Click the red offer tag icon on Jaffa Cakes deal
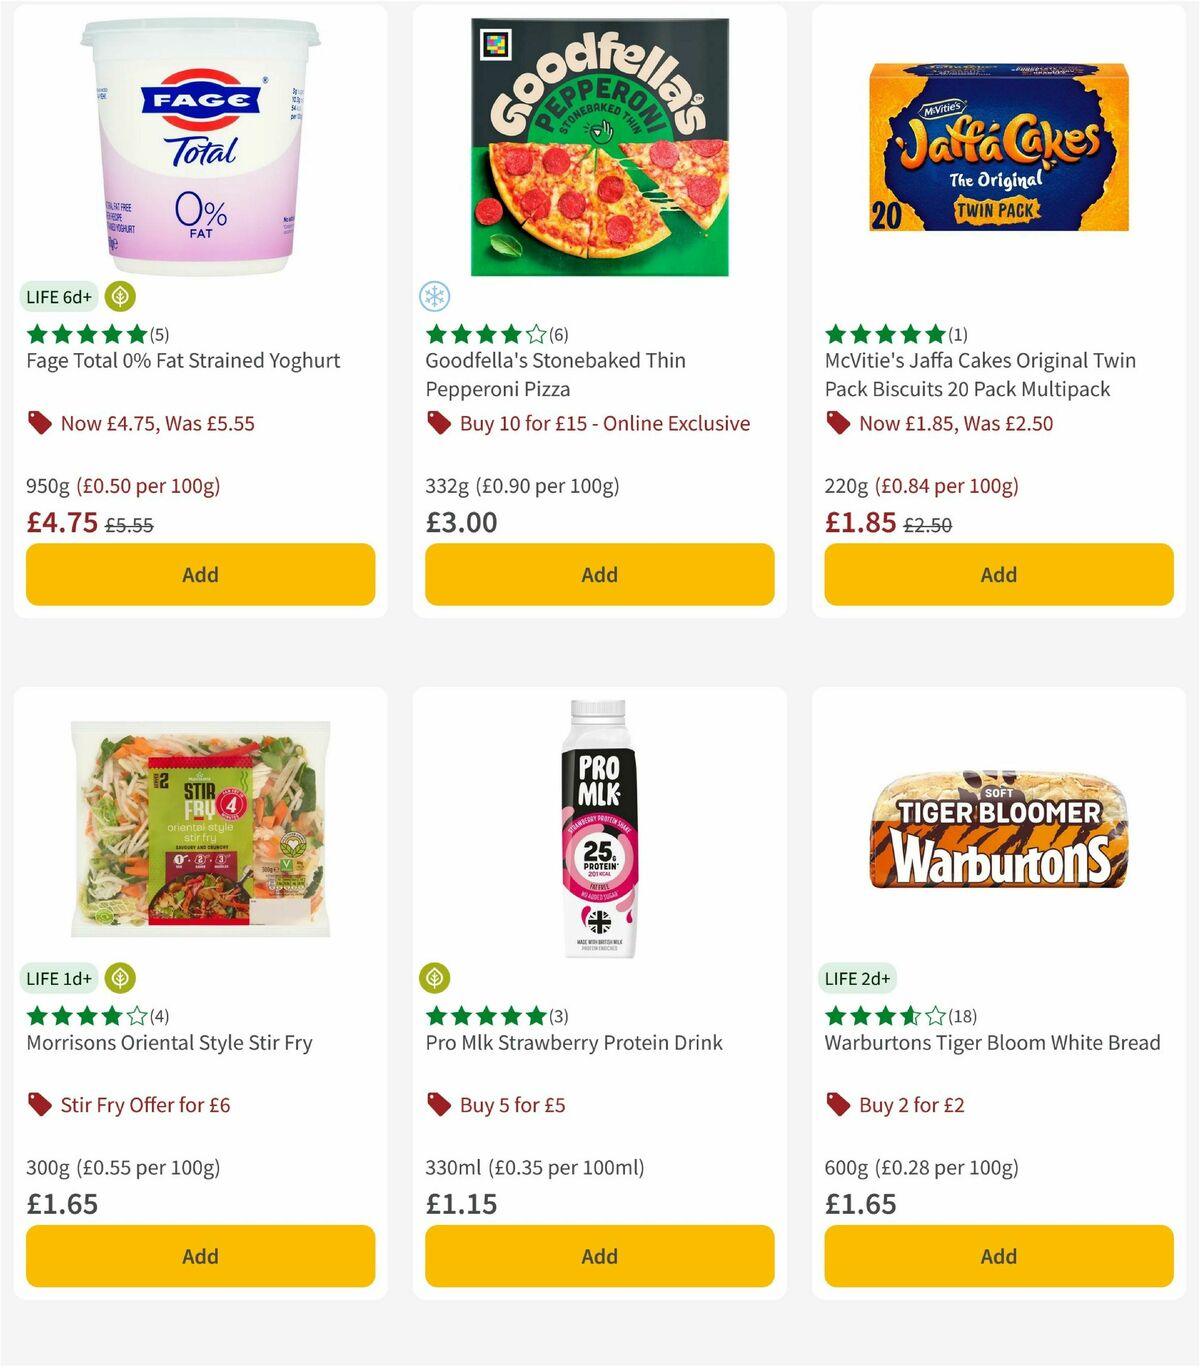This screenshot has width=1200, height=1366. pyautogui.click(x=838, y=423)
